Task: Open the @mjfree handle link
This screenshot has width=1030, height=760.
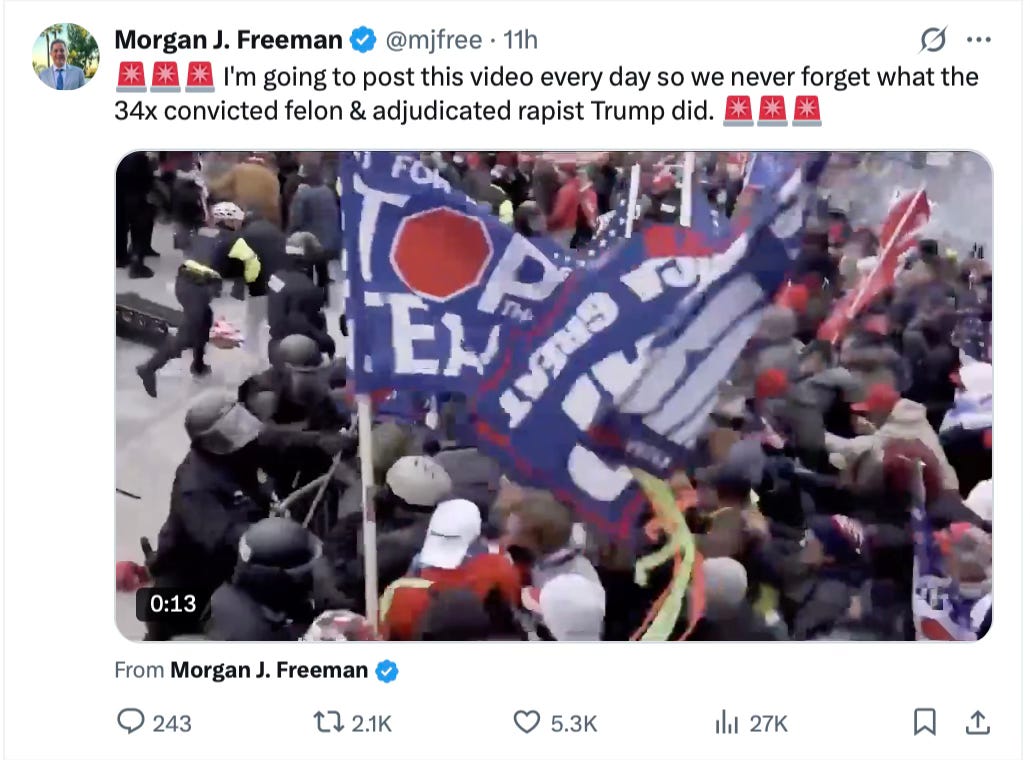Action: tap(434, 40)
